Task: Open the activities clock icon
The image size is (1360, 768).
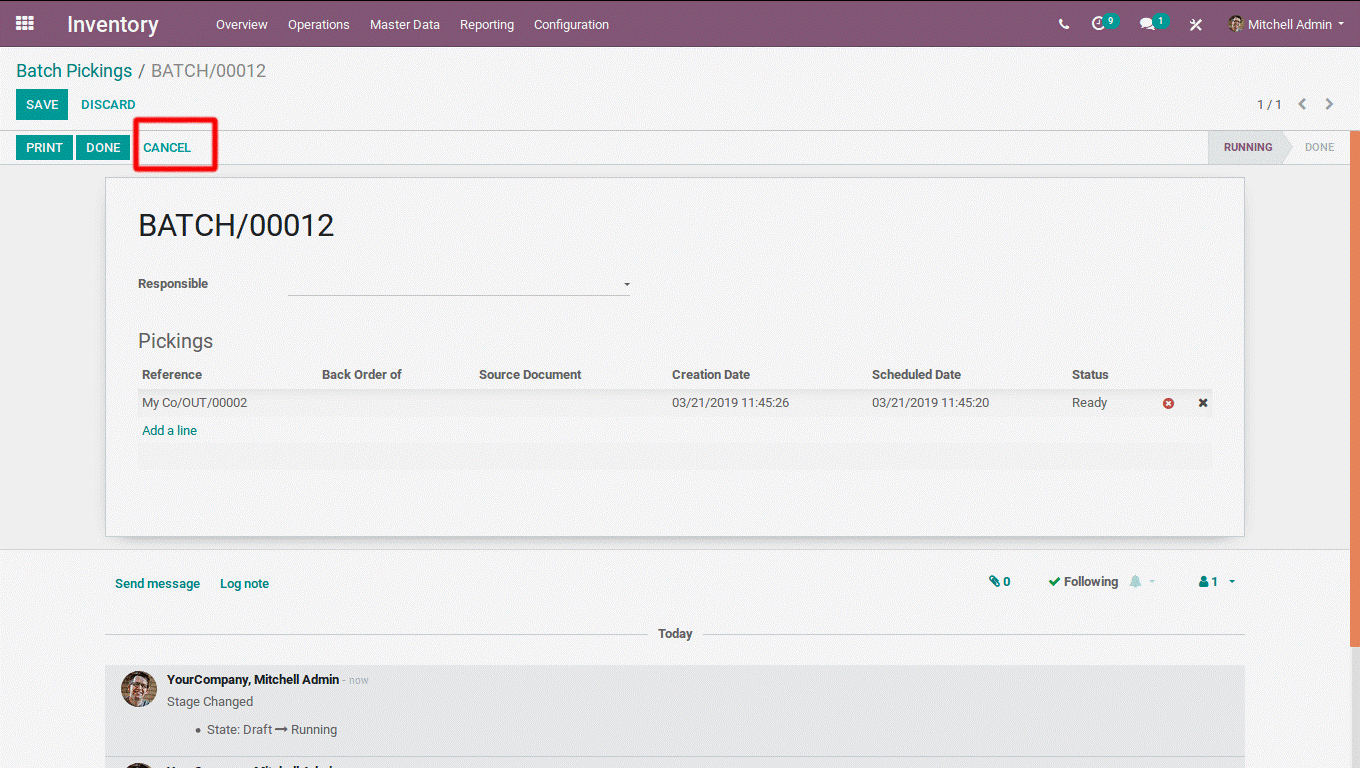Action: point(1100,24)
